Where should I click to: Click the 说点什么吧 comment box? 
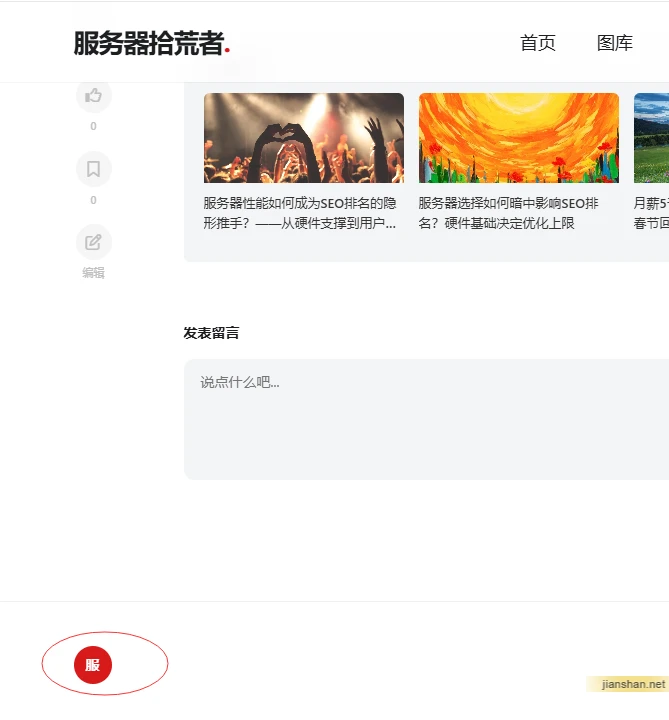coord(426,420)
